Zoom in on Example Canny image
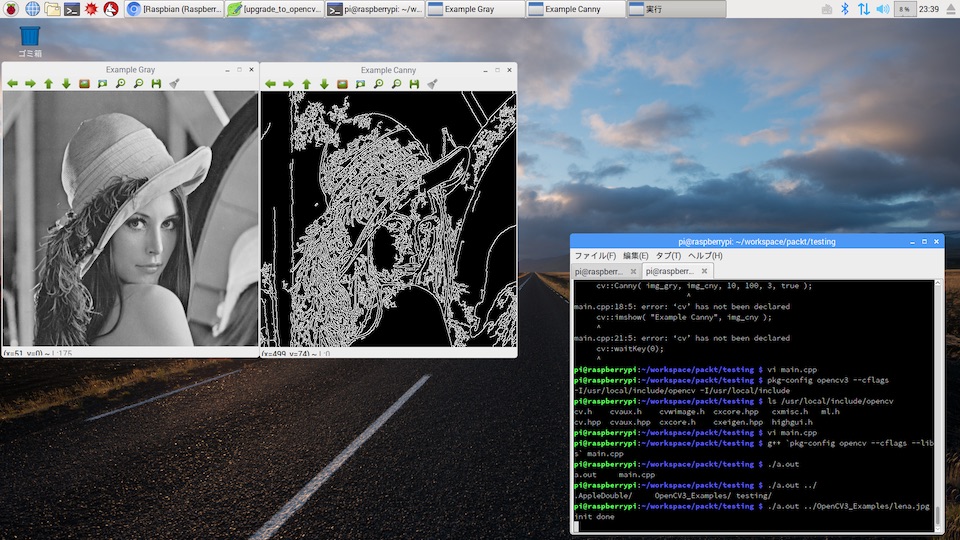960x540 pixels. pyautogui.click(x=378, y=84)
